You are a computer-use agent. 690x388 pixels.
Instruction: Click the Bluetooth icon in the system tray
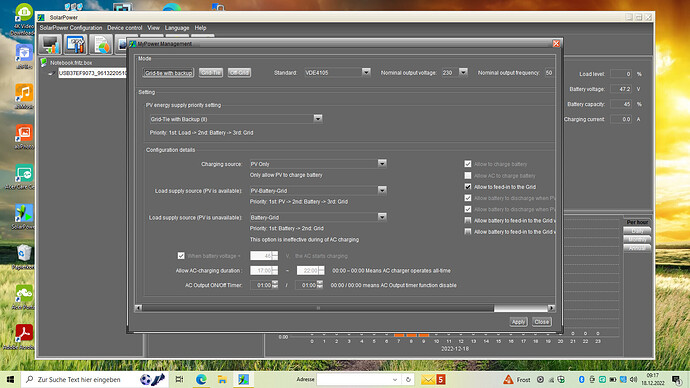tap(581, 379)
